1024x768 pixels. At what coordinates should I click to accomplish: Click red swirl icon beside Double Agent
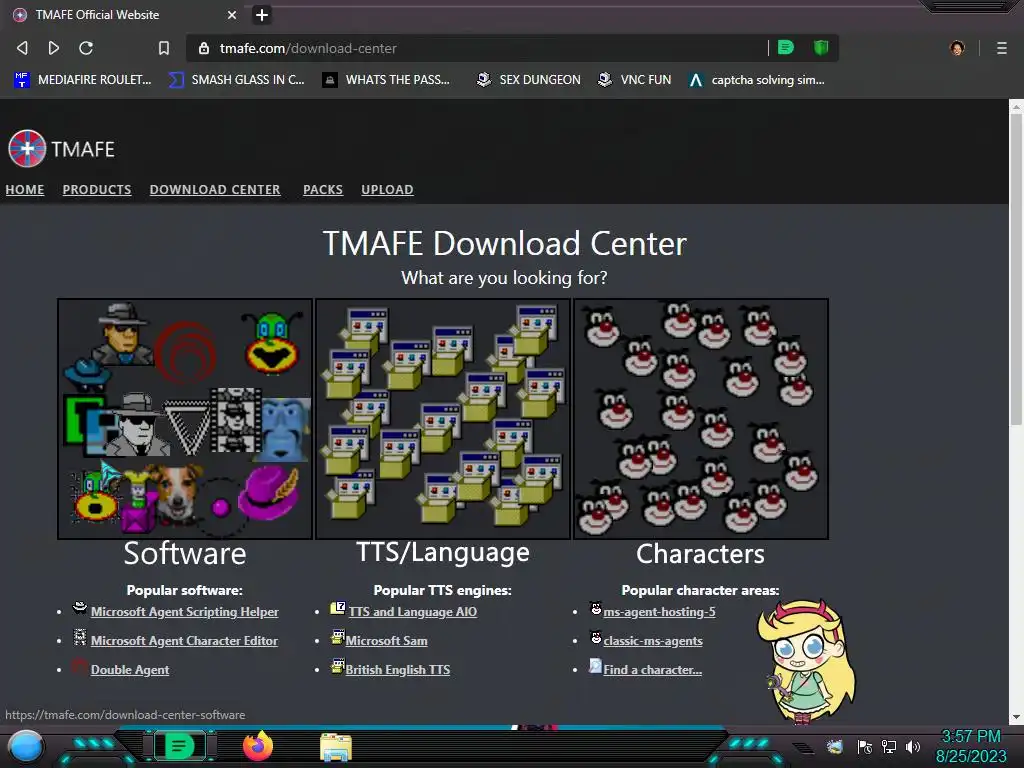click(x=80, y=665)
